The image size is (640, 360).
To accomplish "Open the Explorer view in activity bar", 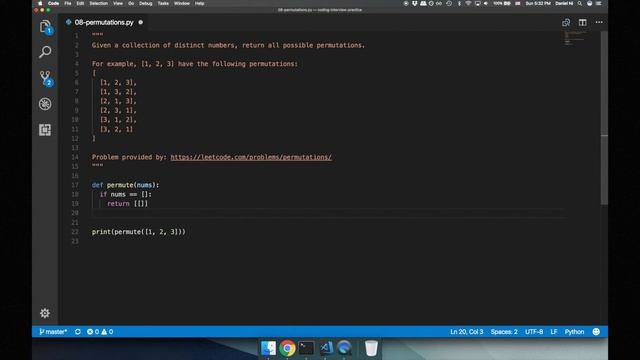I will coord(45,27).
